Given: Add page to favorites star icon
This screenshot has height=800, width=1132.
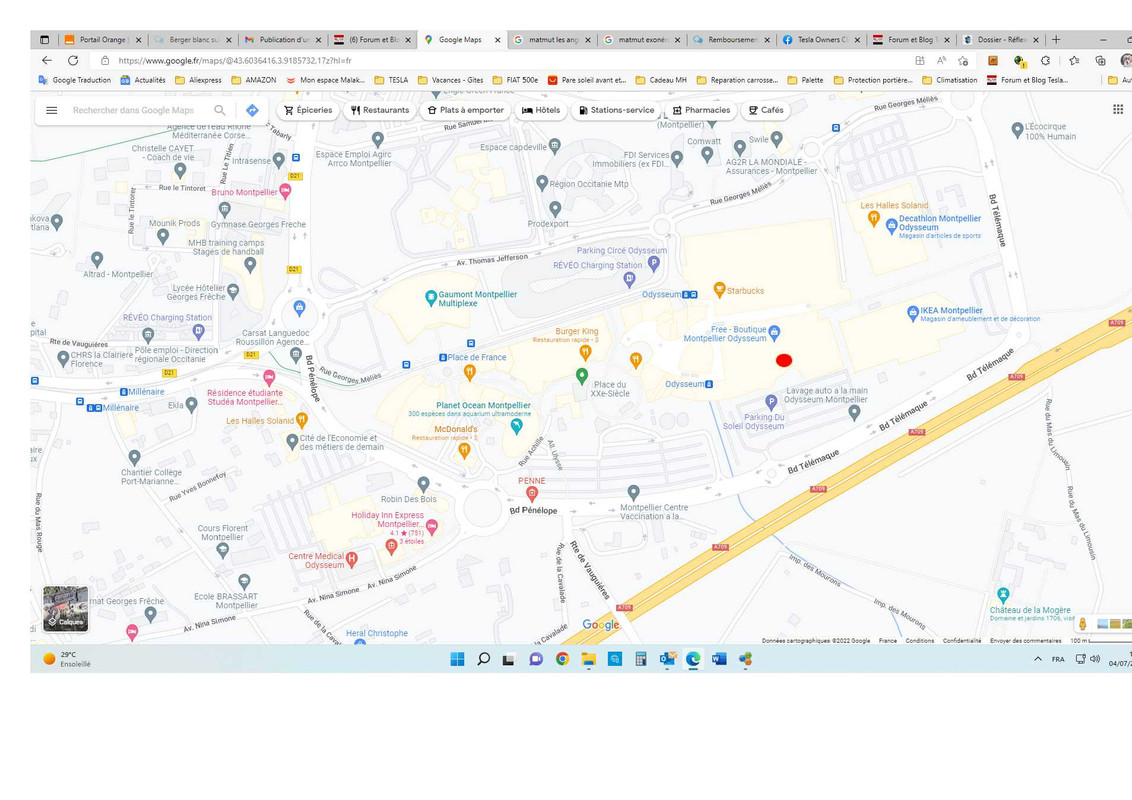Looking at the screenshot, I should pyautogui.click(x=962, y=61).
